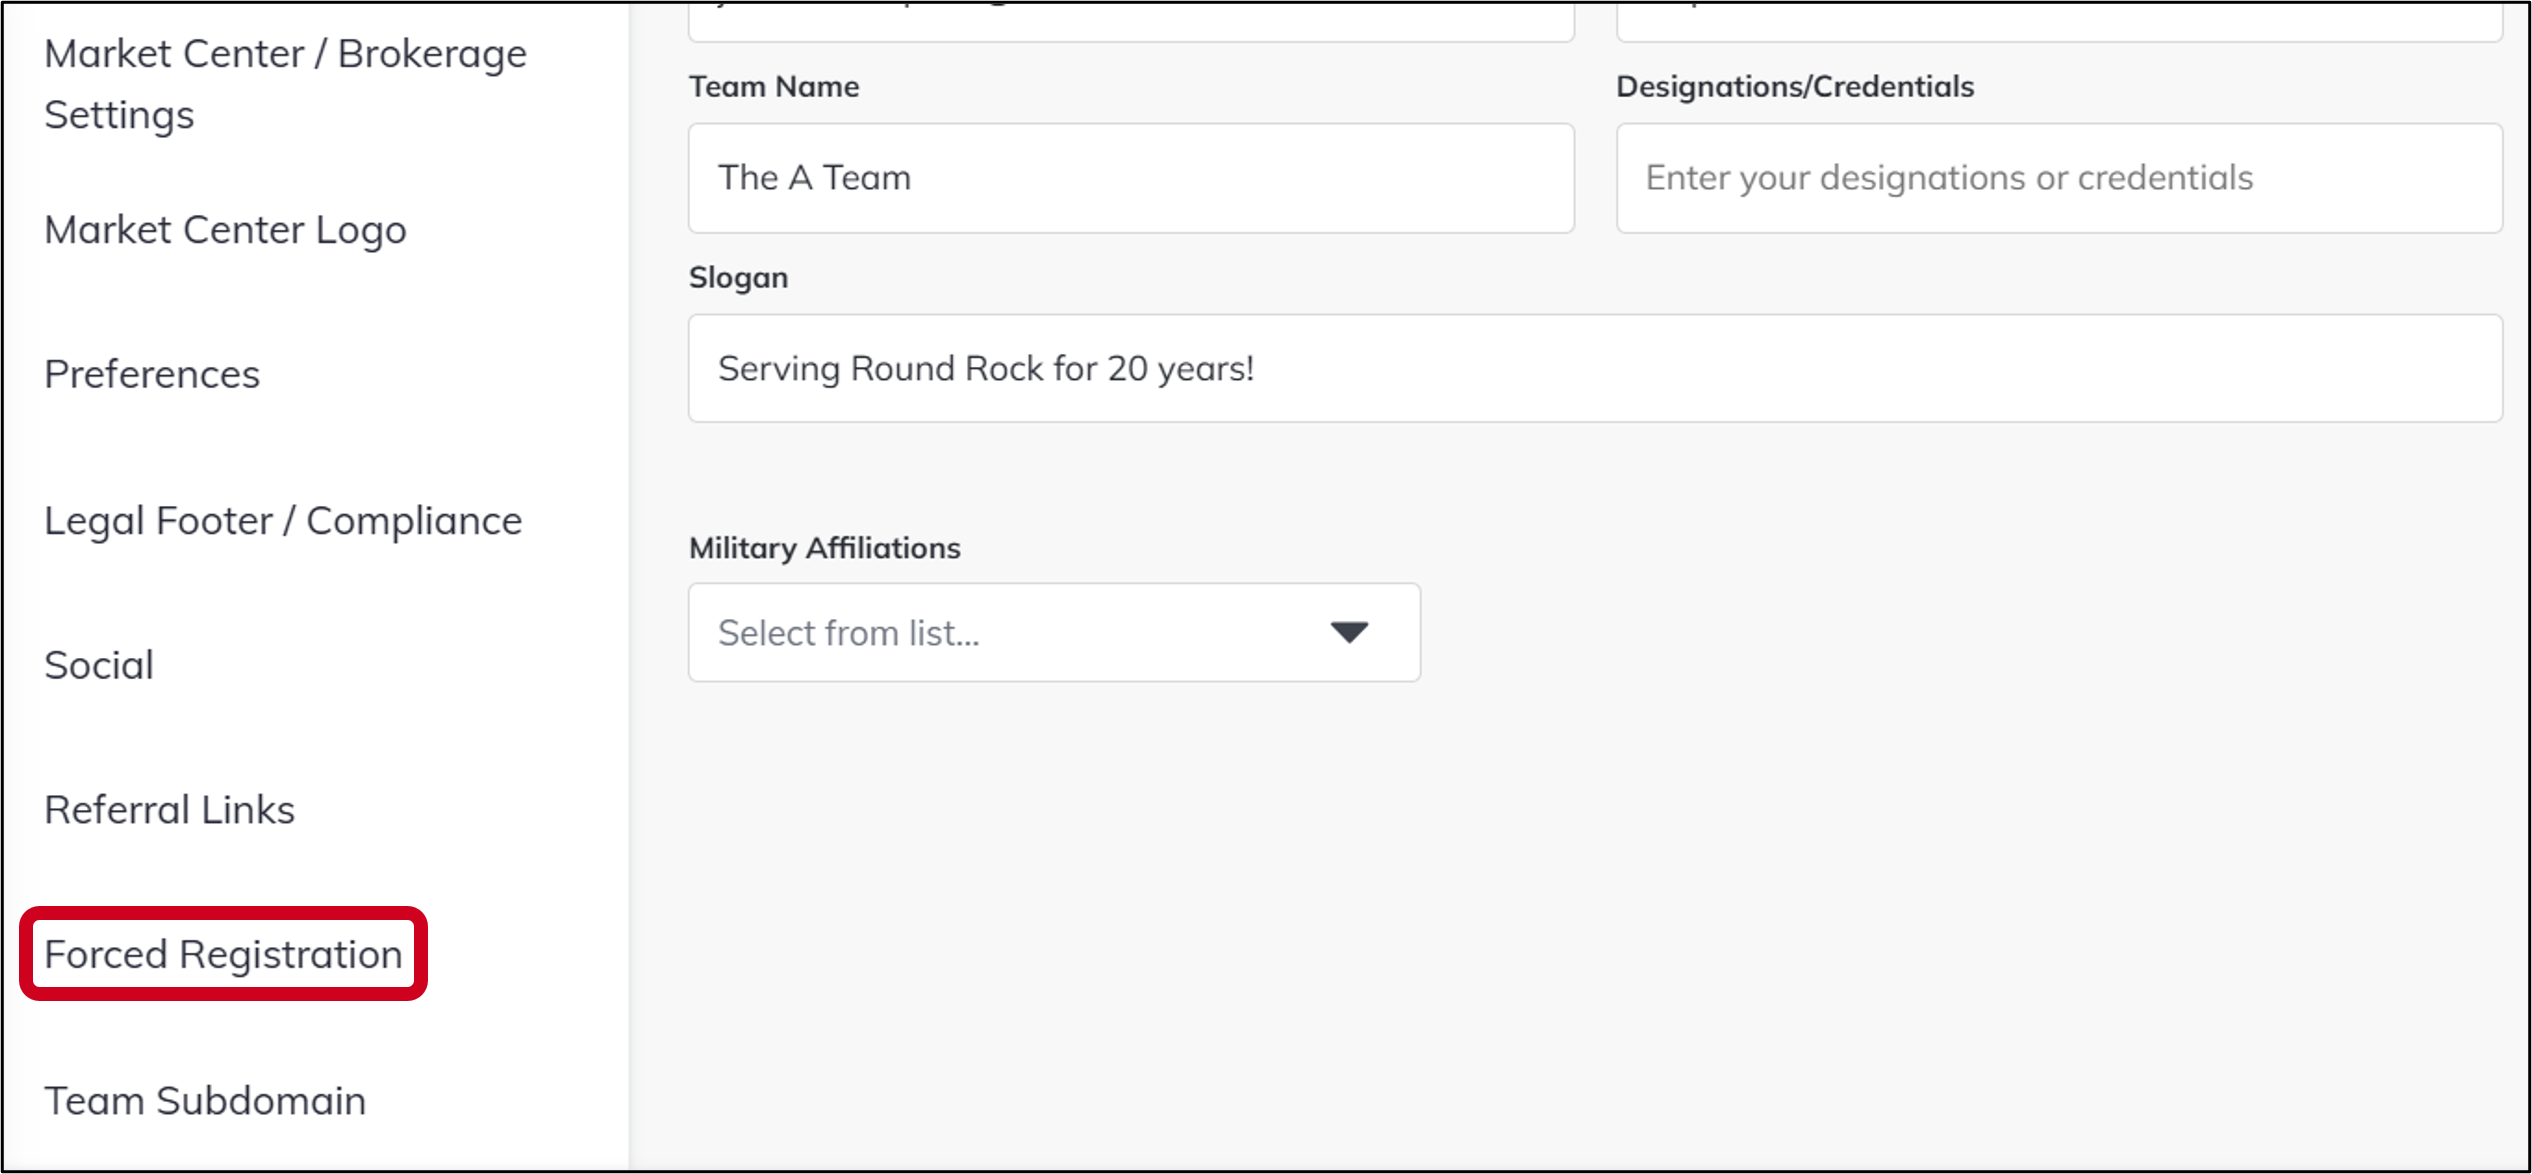This screenshot has height=1174, width=2532.
Task: Click the Slogan label
Action: 738,277
